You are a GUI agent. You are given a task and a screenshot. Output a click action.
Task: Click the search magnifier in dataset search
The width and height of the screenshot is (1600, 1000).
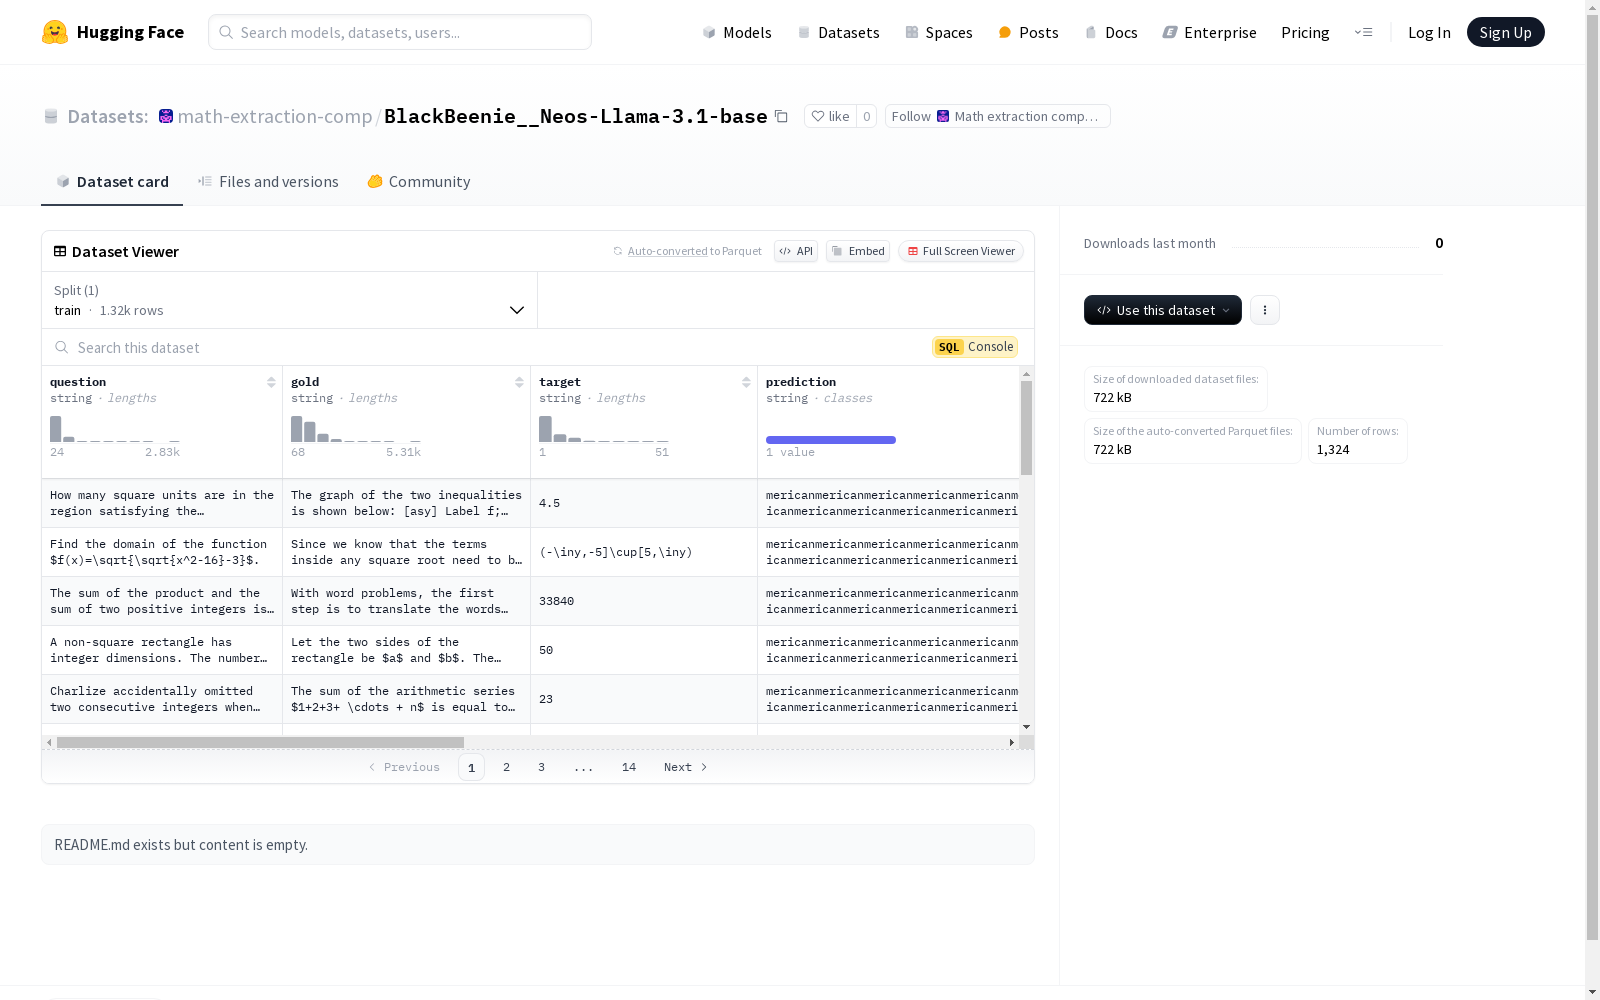(x=62, y=347)
